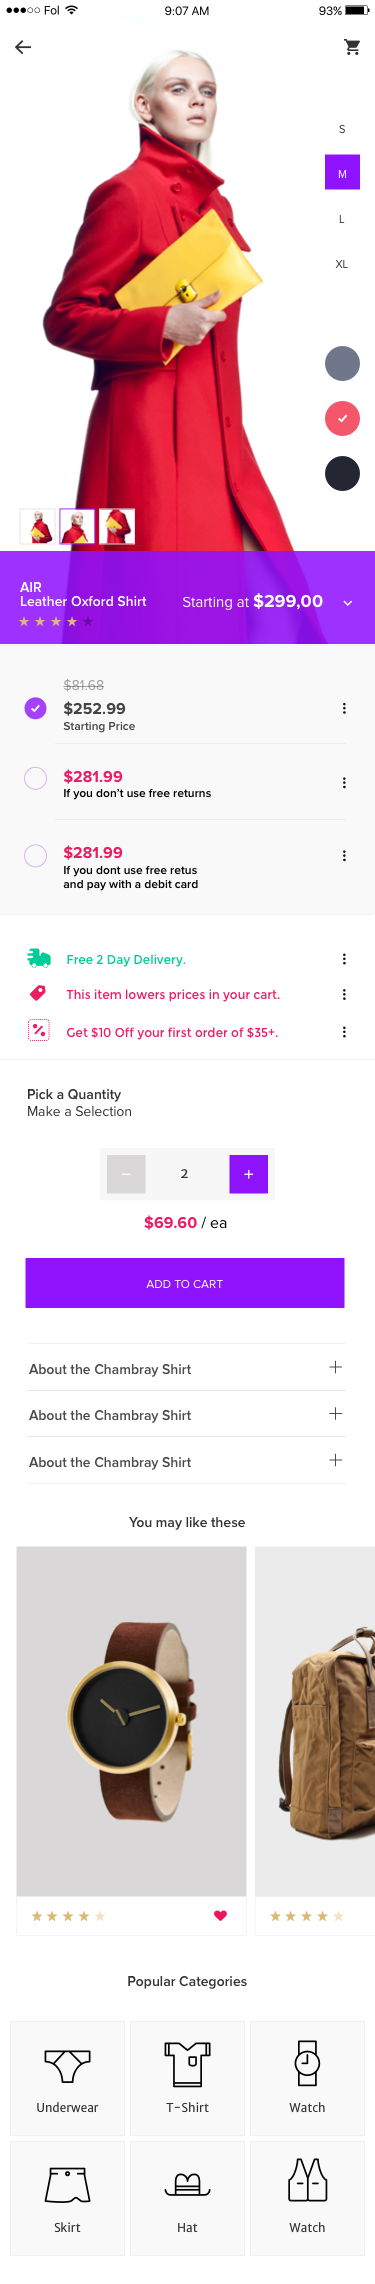Viewport: 375px width, 2284px height.
Task: Expand last About the Chambray Shirt section
Action: pos(335,1460)
